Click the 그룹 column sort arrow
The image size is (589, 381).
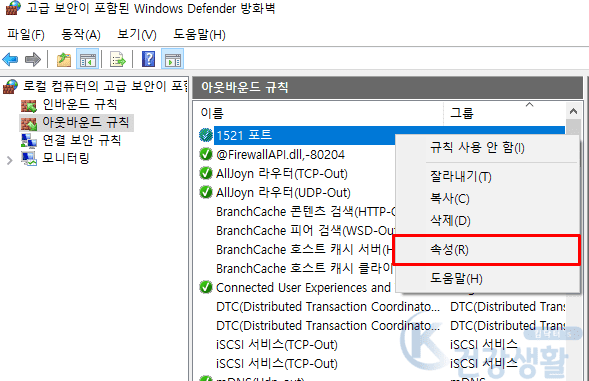pos(530,104)
